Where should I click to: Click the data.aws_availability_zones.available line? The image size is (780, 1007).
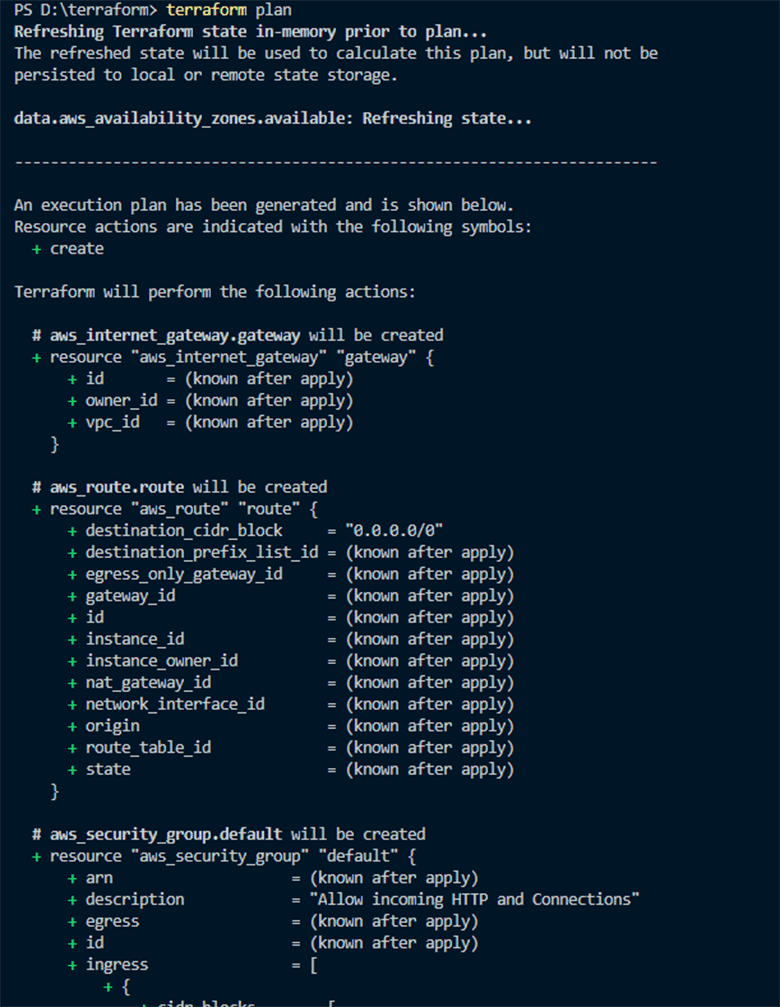[272, 119]
